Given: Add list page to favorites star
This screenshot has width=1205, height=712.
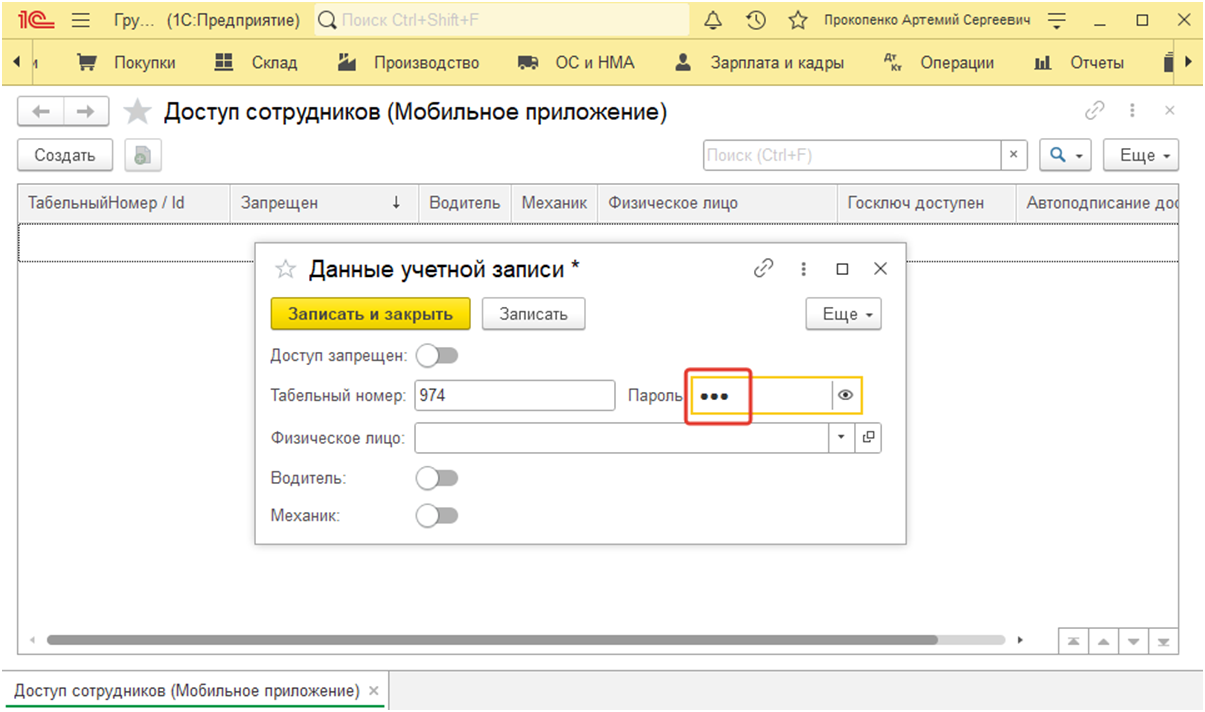Looking at the screenshot, I should tap(137, 112).
